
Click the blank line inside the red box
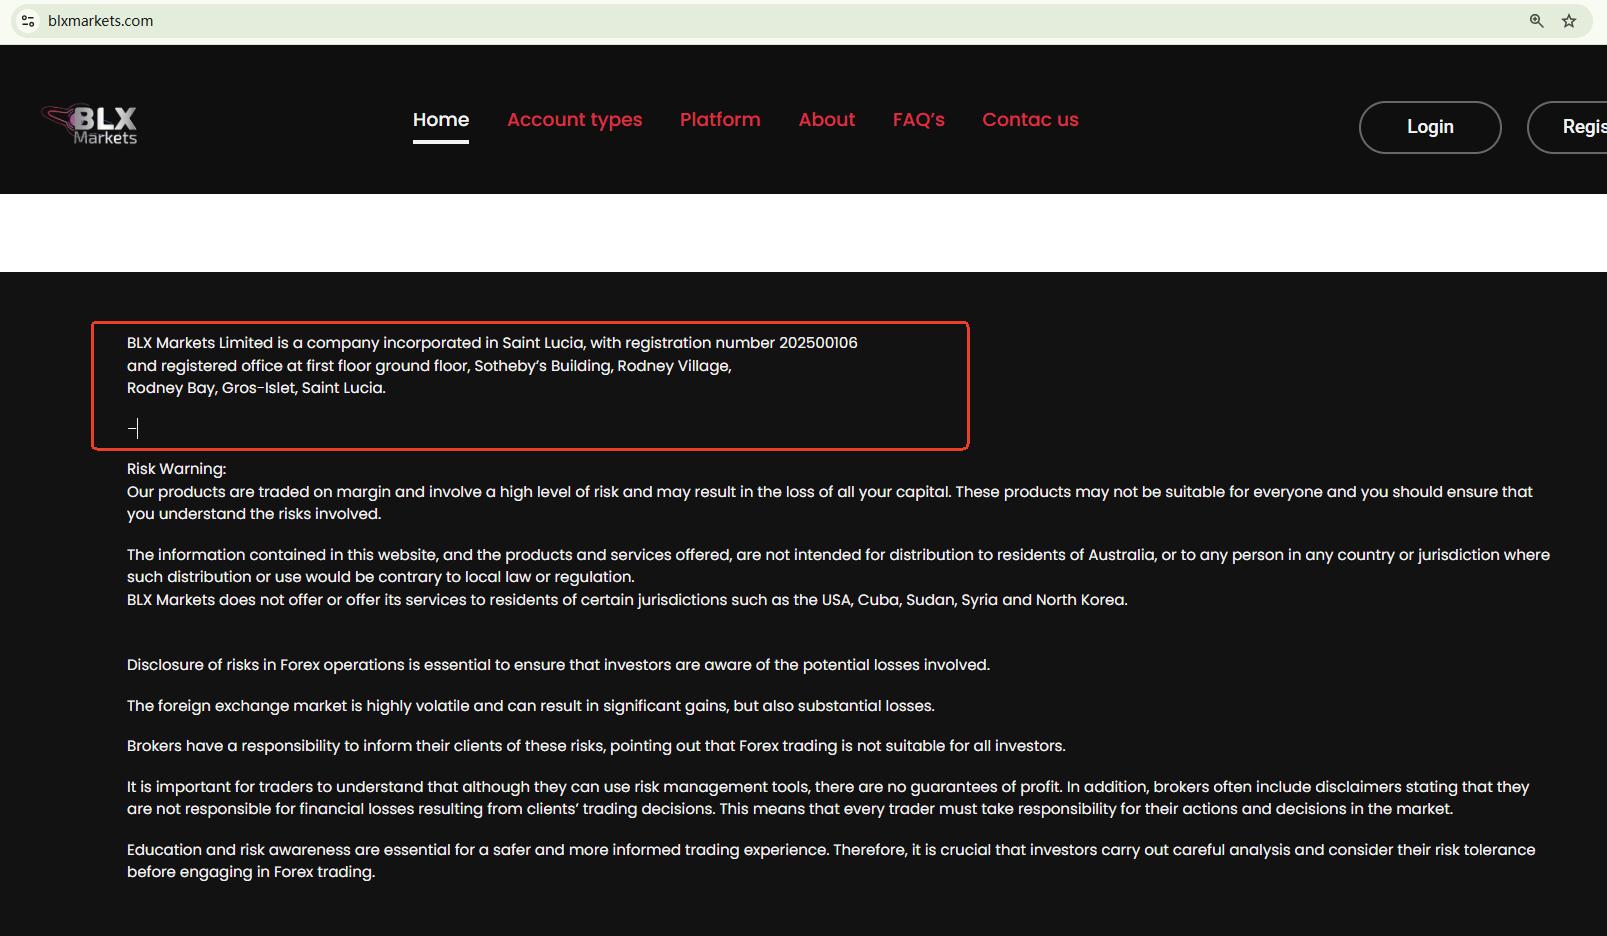tap(400, 428)
